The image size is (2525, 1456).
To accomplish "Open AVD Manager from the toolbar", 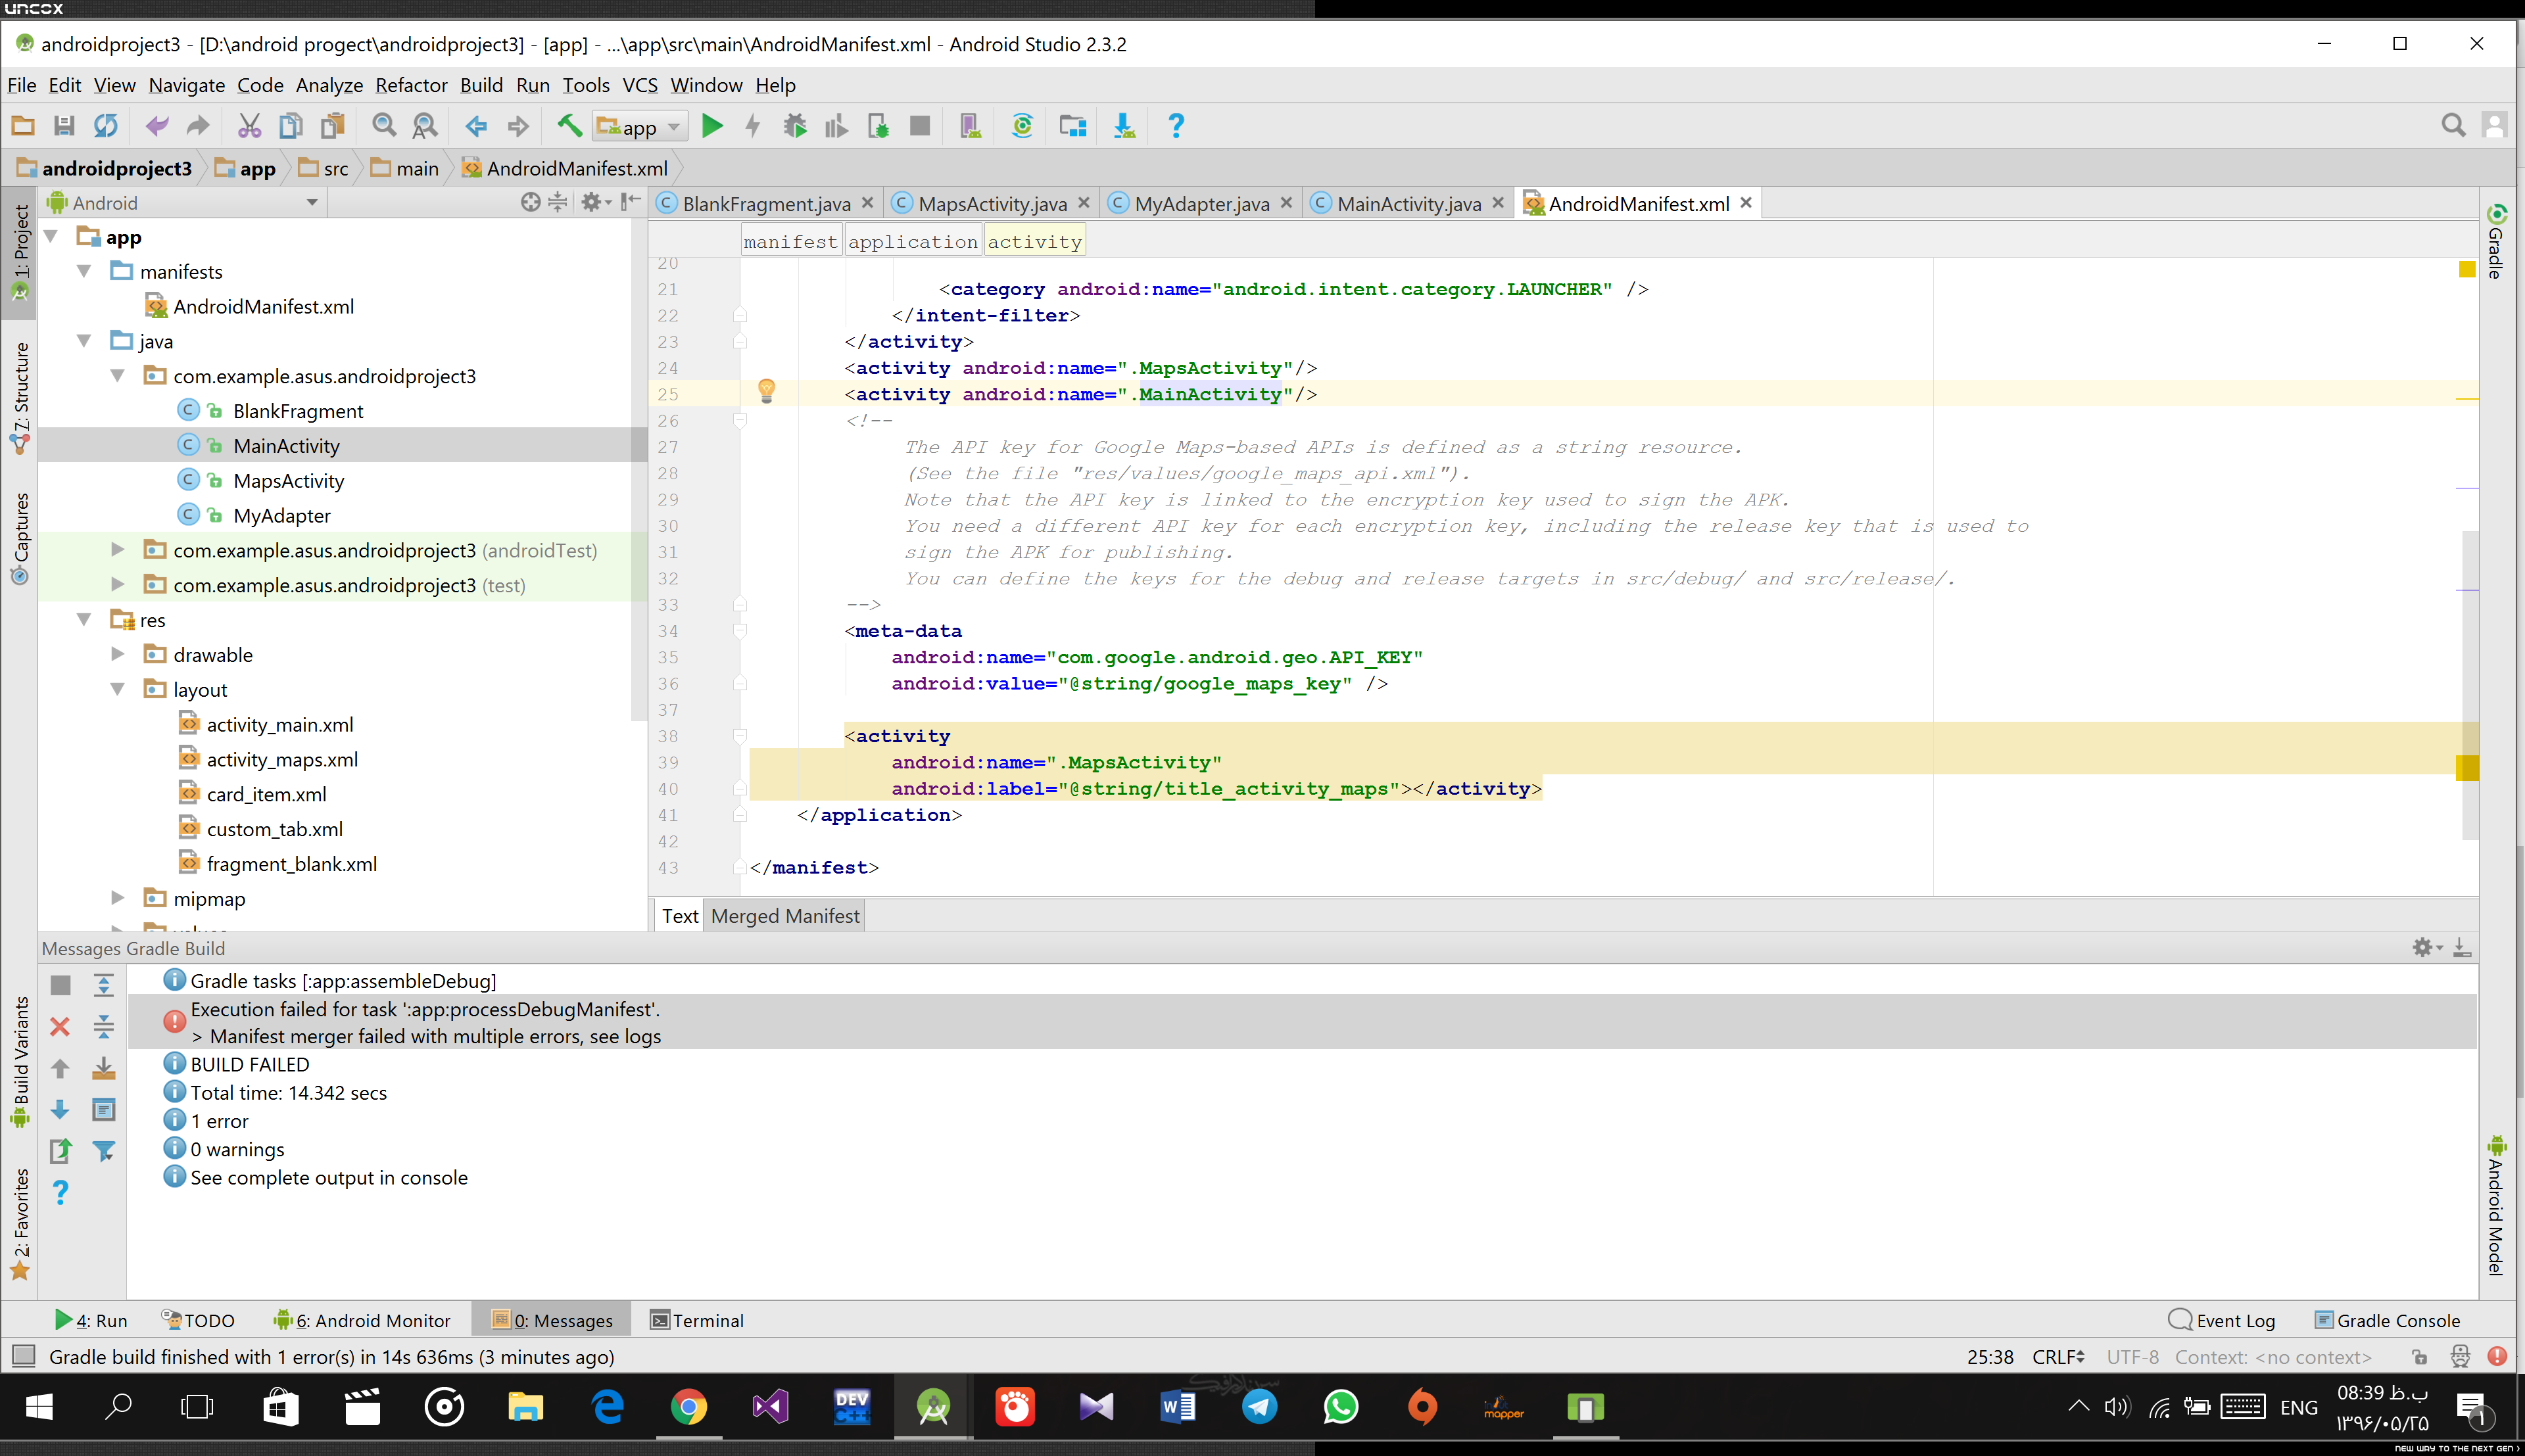I will [x=970, y=126].
